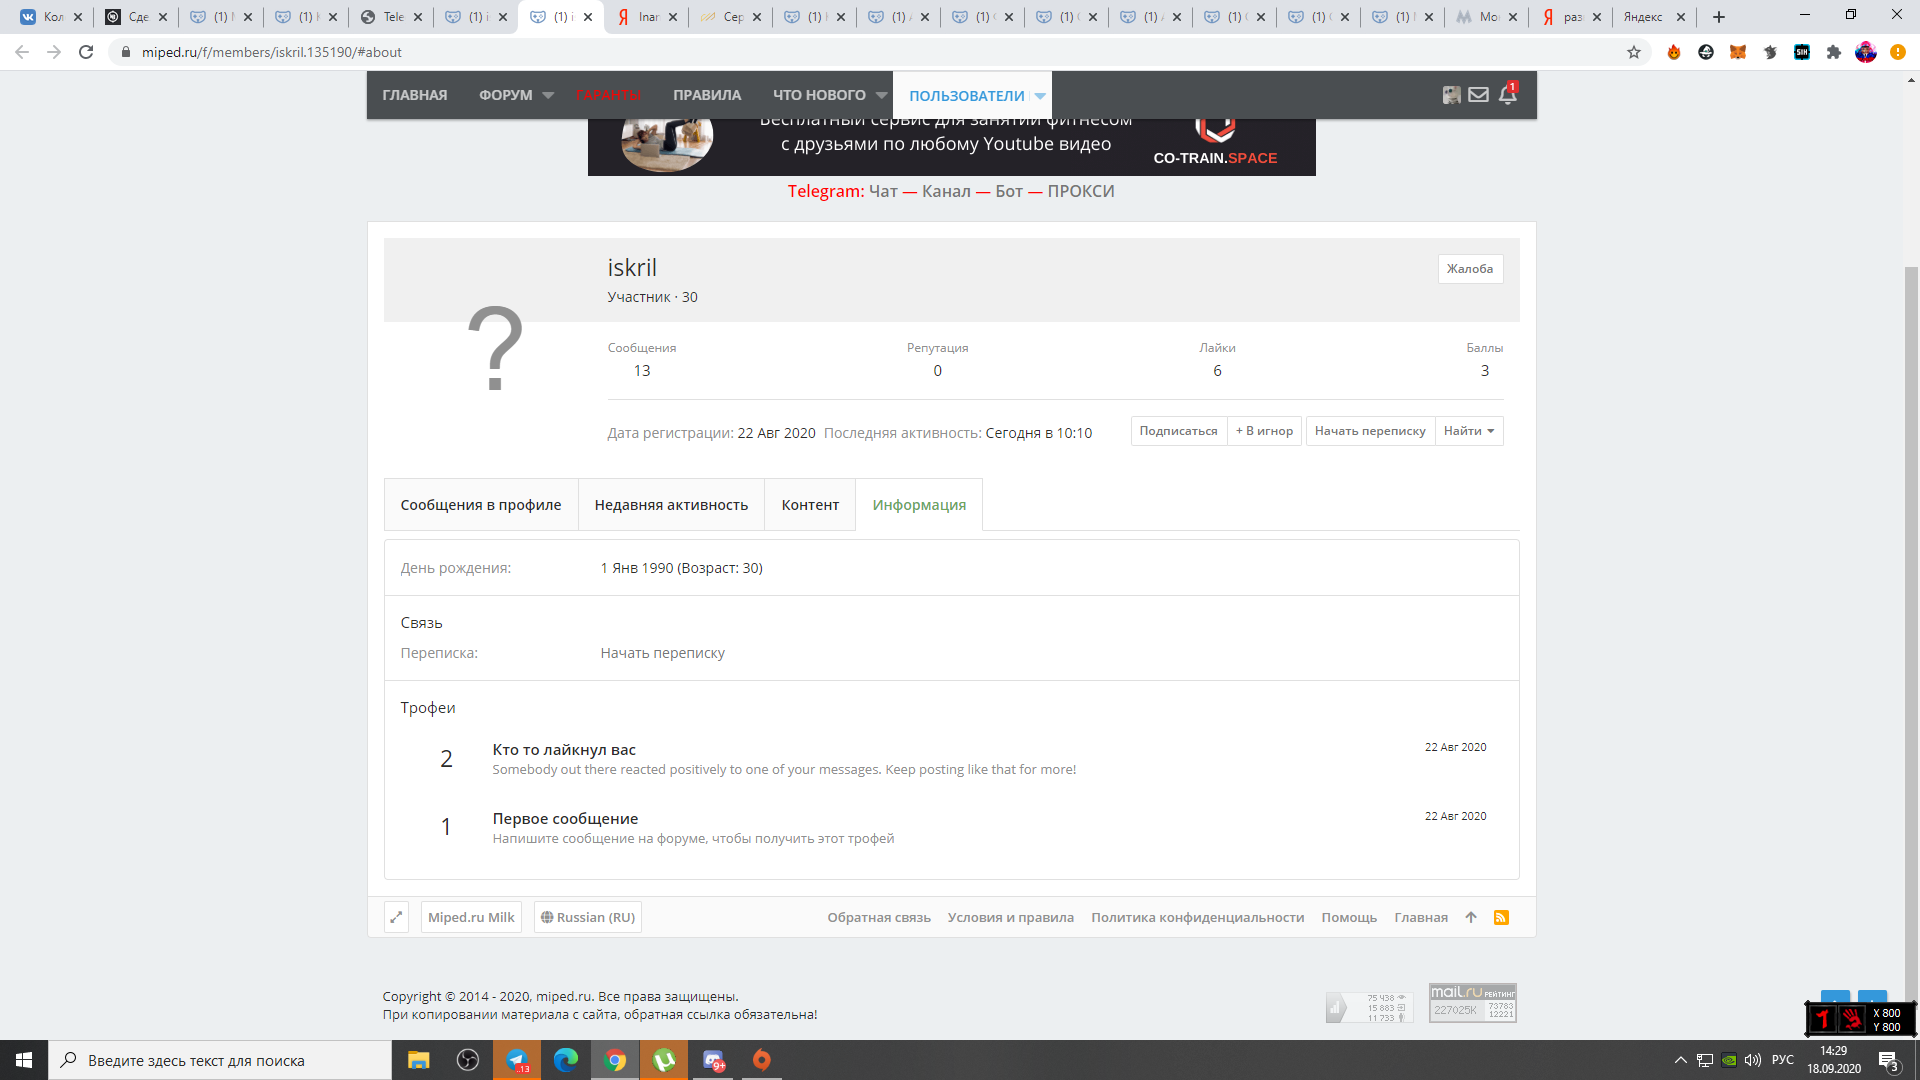Select the Контент tab
The height and width of the screenshot is (1080, 1920).
click(810, 505)
